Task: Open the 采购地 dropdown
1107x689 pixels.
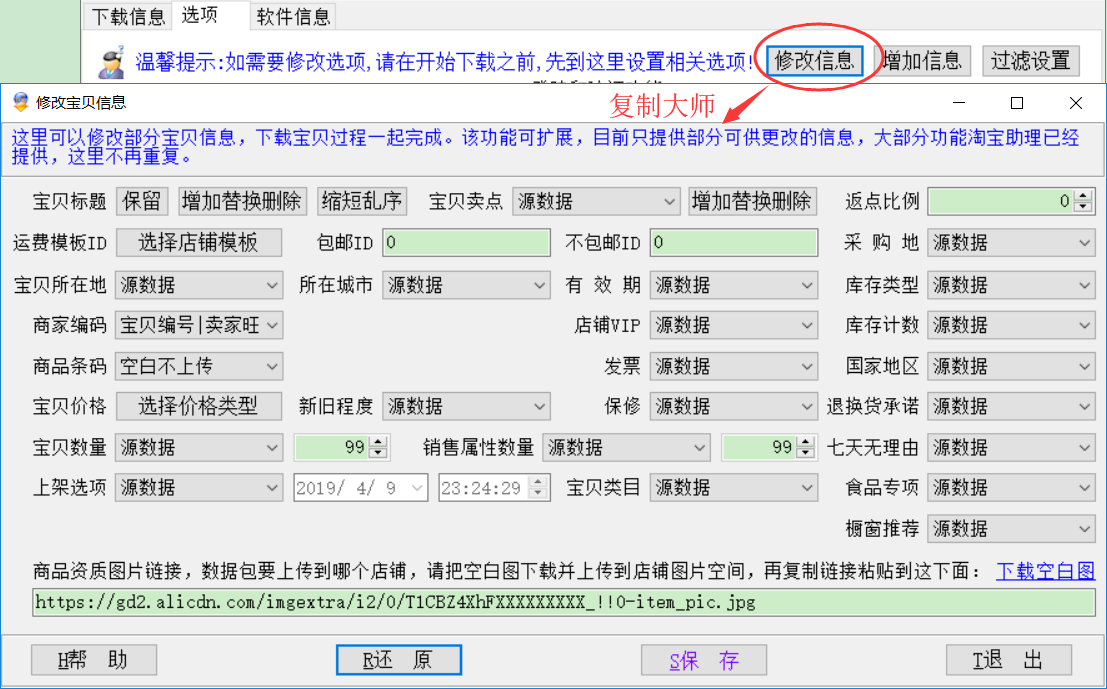Action: click(x=1085, y=243)
